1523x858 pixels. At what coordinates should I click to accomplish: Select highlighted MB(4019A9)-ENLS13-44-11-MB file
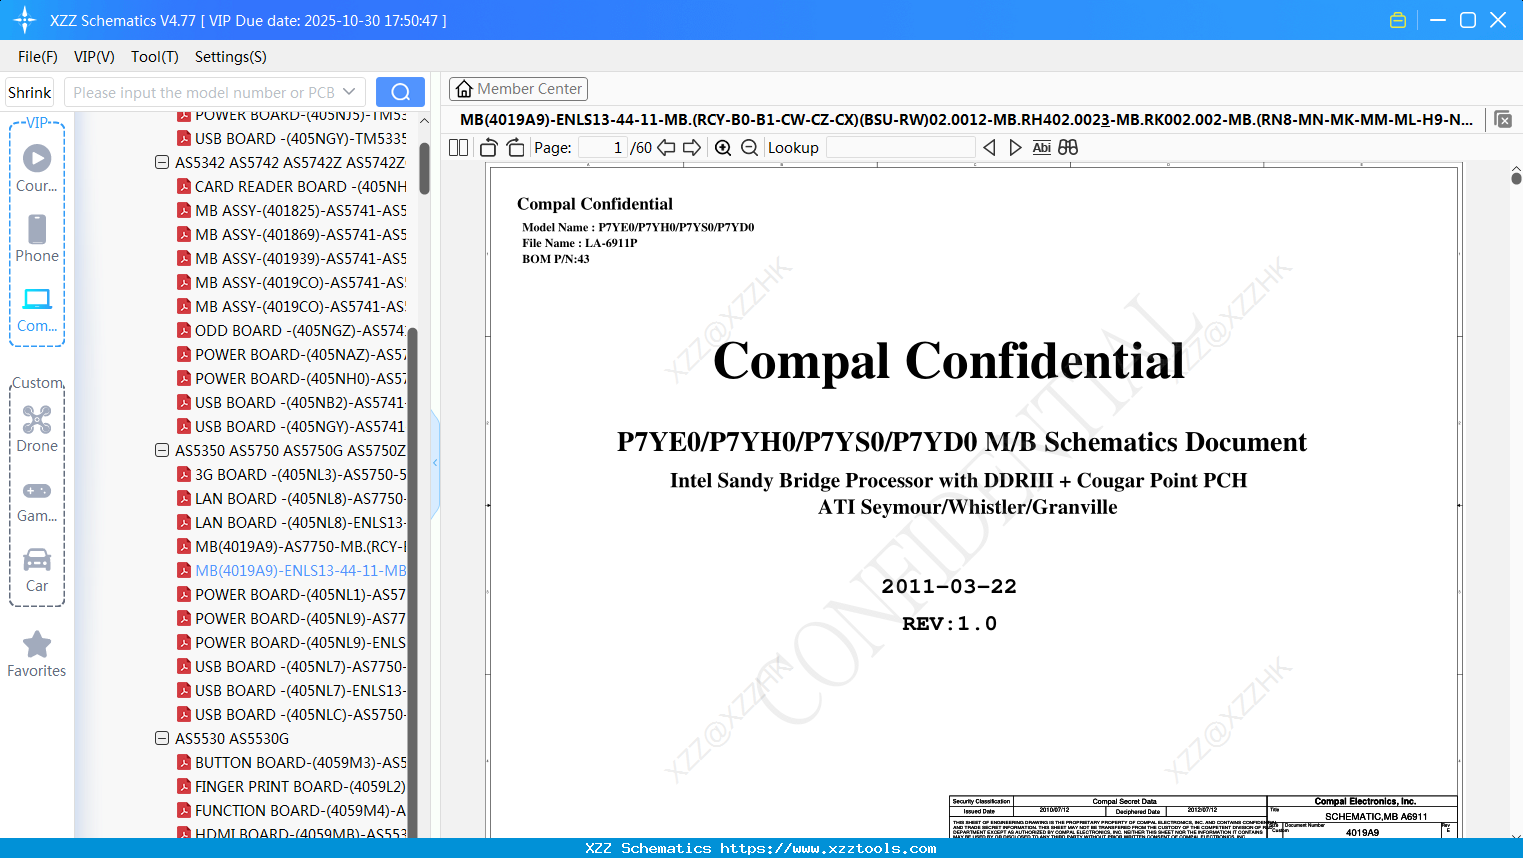coord(292,570)
